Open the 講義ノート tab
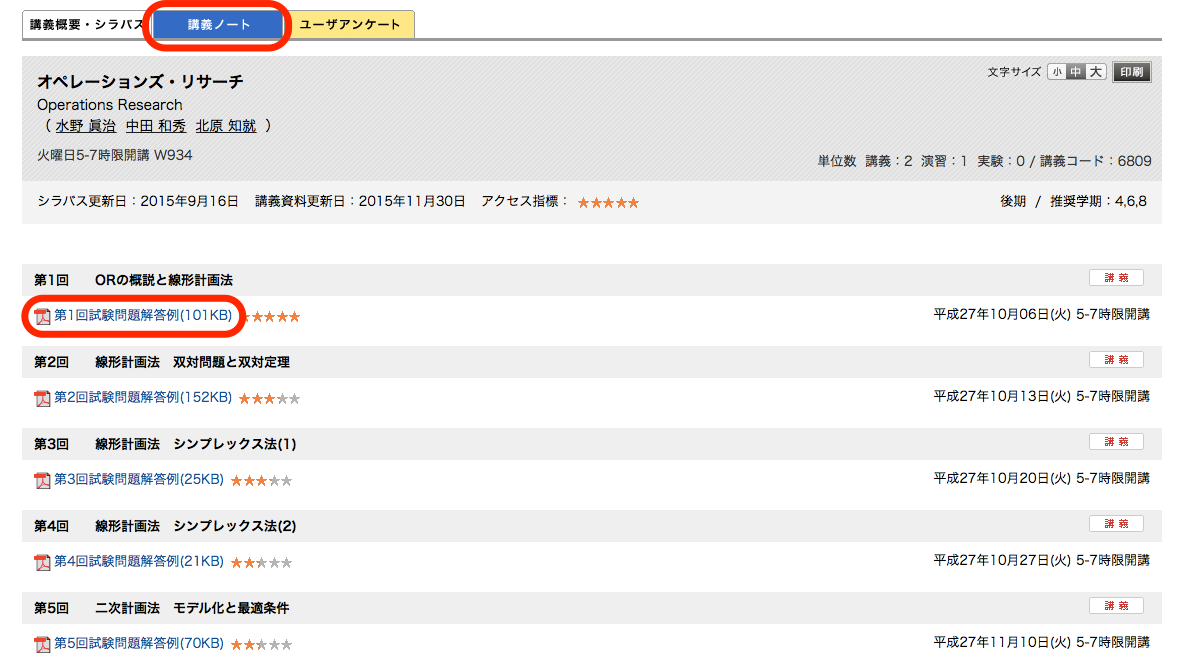Viewport: 1180px width, 659px height. 219,25
